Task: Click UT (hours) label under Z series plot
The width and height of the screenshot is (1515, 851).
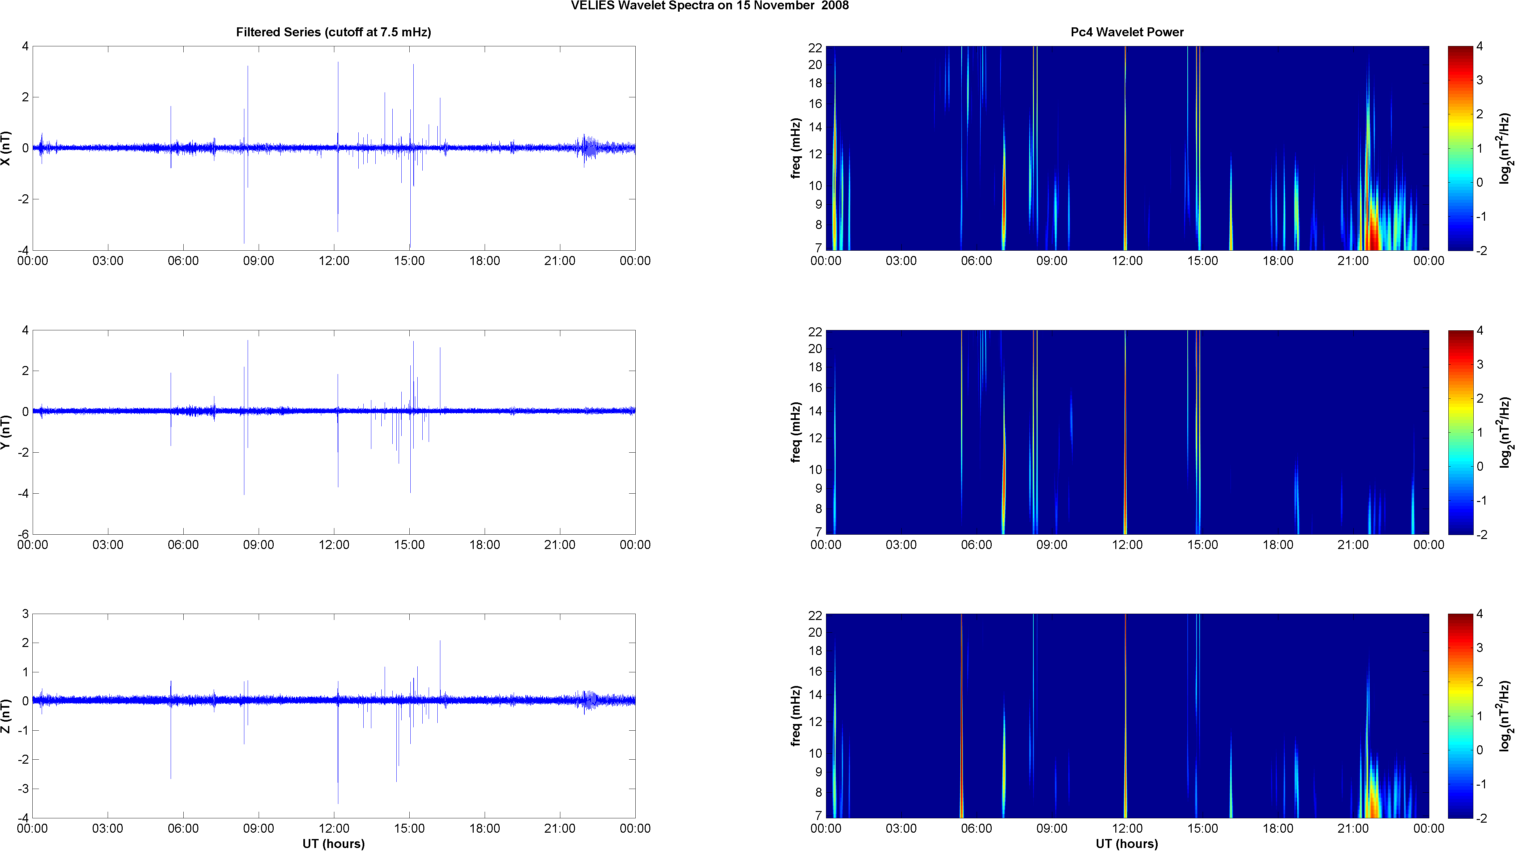Action: coord(333,844)
